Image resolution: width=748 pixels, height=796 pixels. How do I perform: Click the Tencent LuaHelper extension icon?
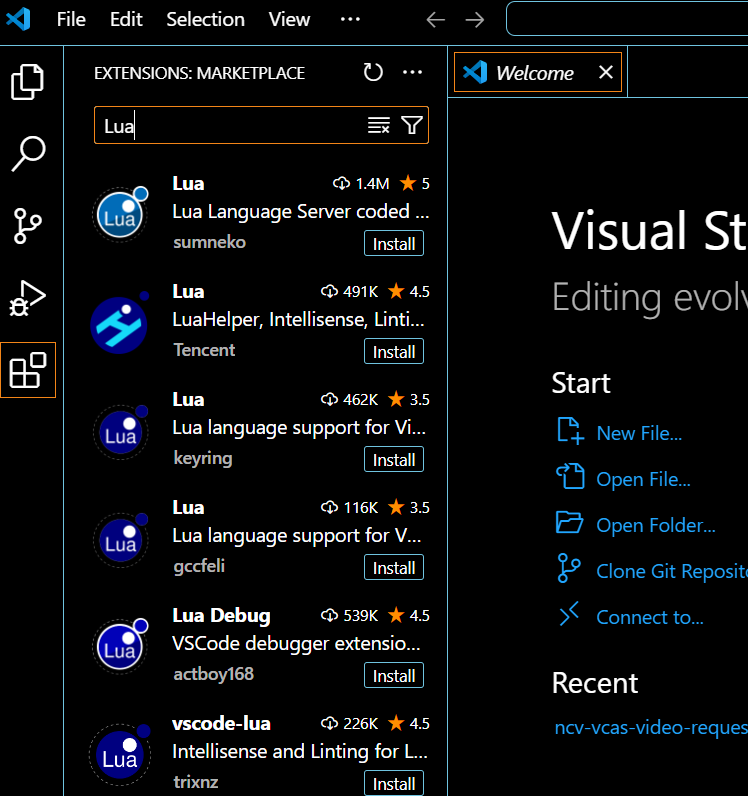coord(119,324)
